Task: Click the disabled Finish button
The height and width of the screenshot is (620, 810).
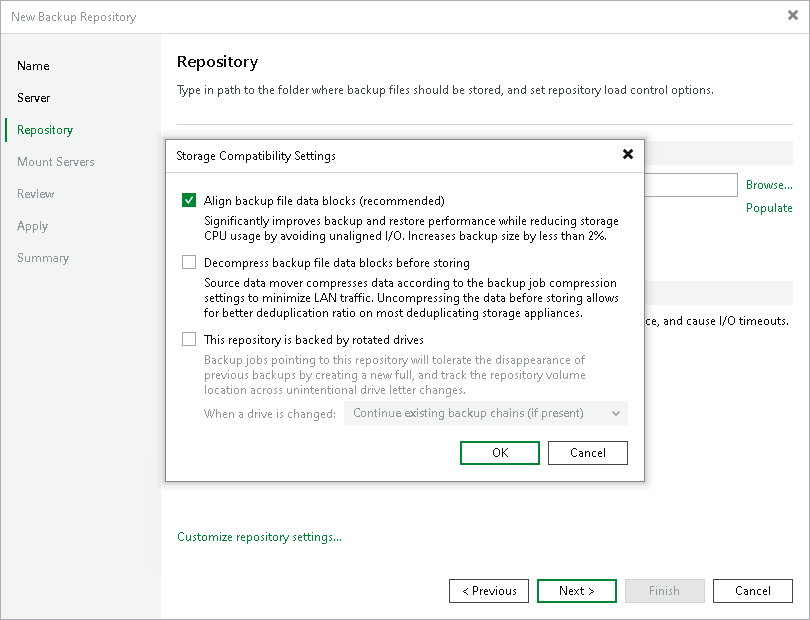Action: point(664,591)
